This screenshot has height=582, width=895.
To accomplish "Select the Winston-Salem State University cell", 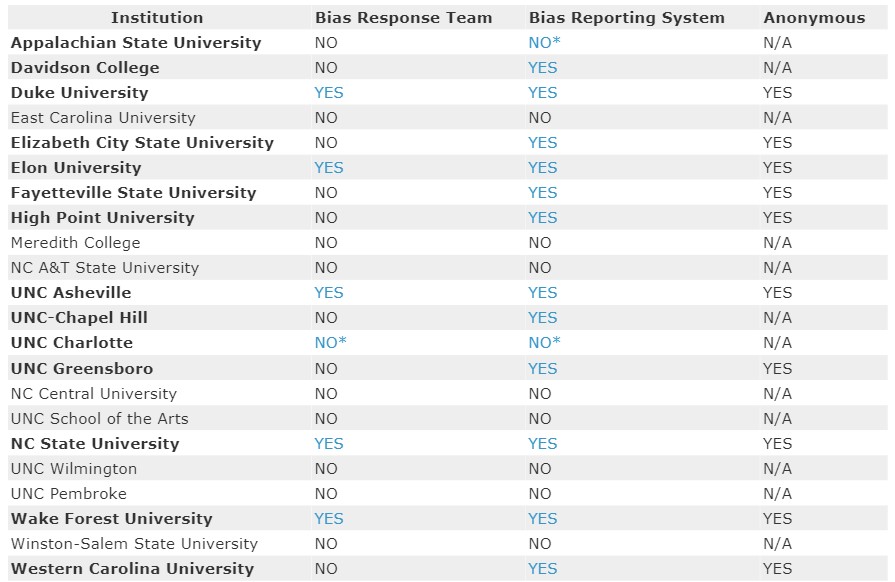I will 134,544.
